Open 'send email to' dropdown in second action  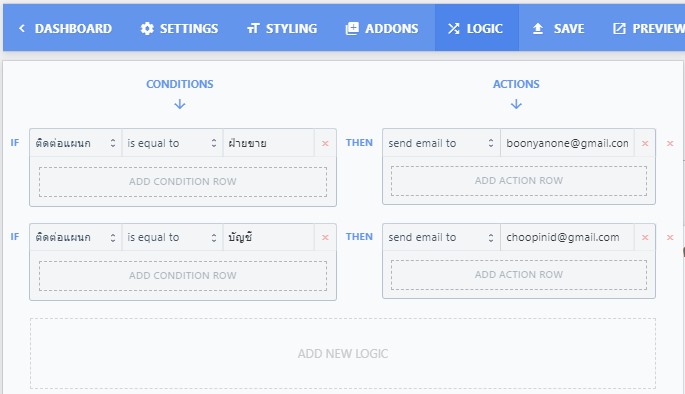(x=441, y=237)
